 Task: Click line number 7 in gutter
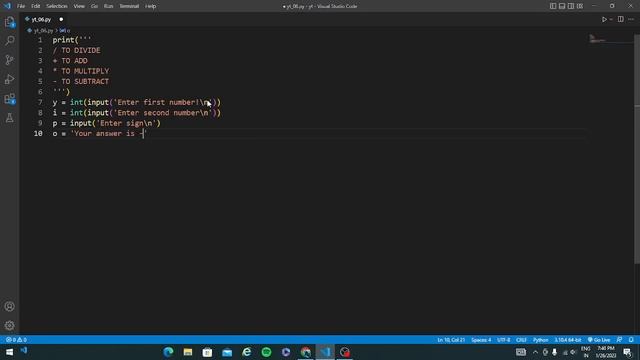coord(40,102)
